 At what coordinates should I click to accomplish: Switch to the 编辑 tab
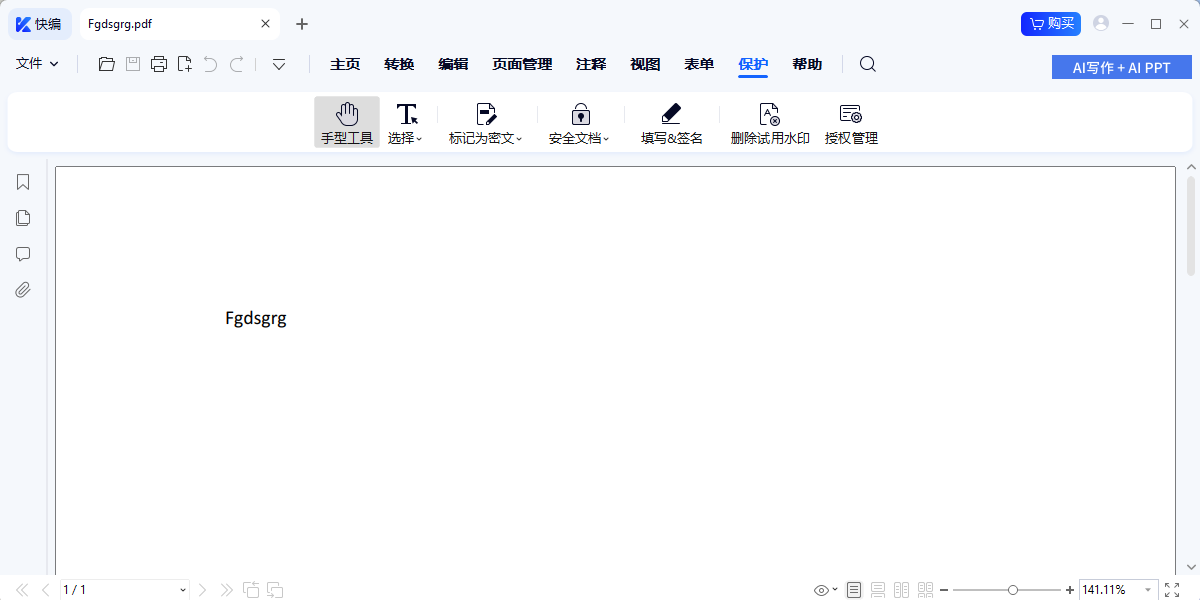453,64
